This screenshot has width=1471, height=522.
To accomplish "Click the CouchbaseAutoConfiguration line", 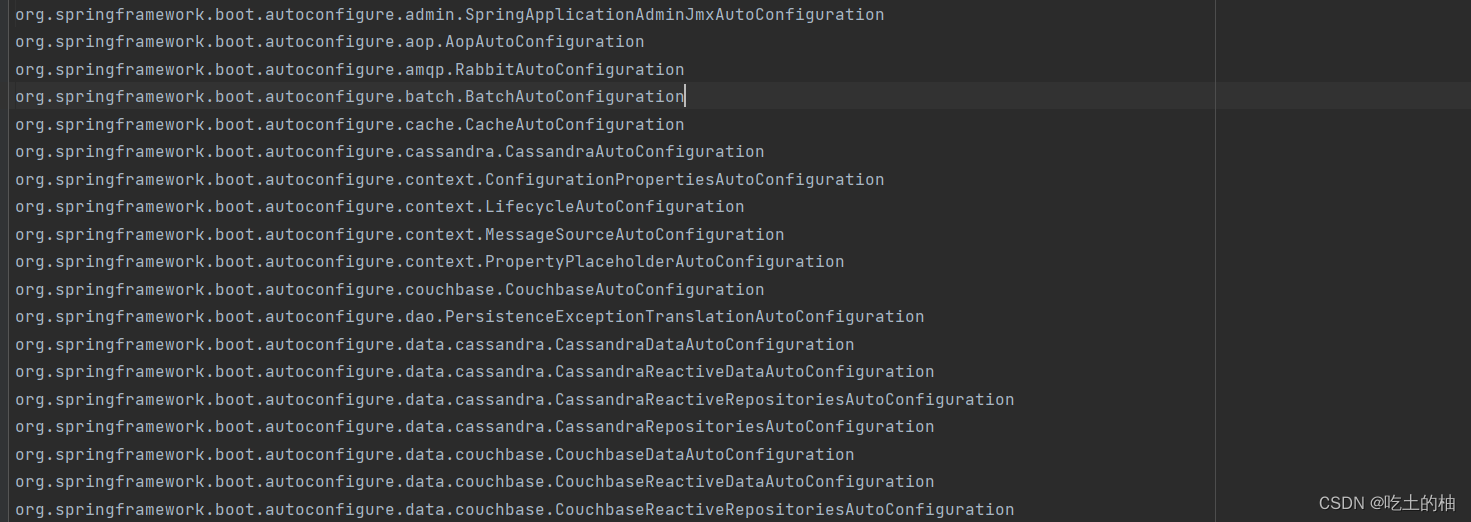I will click(390, 290).
